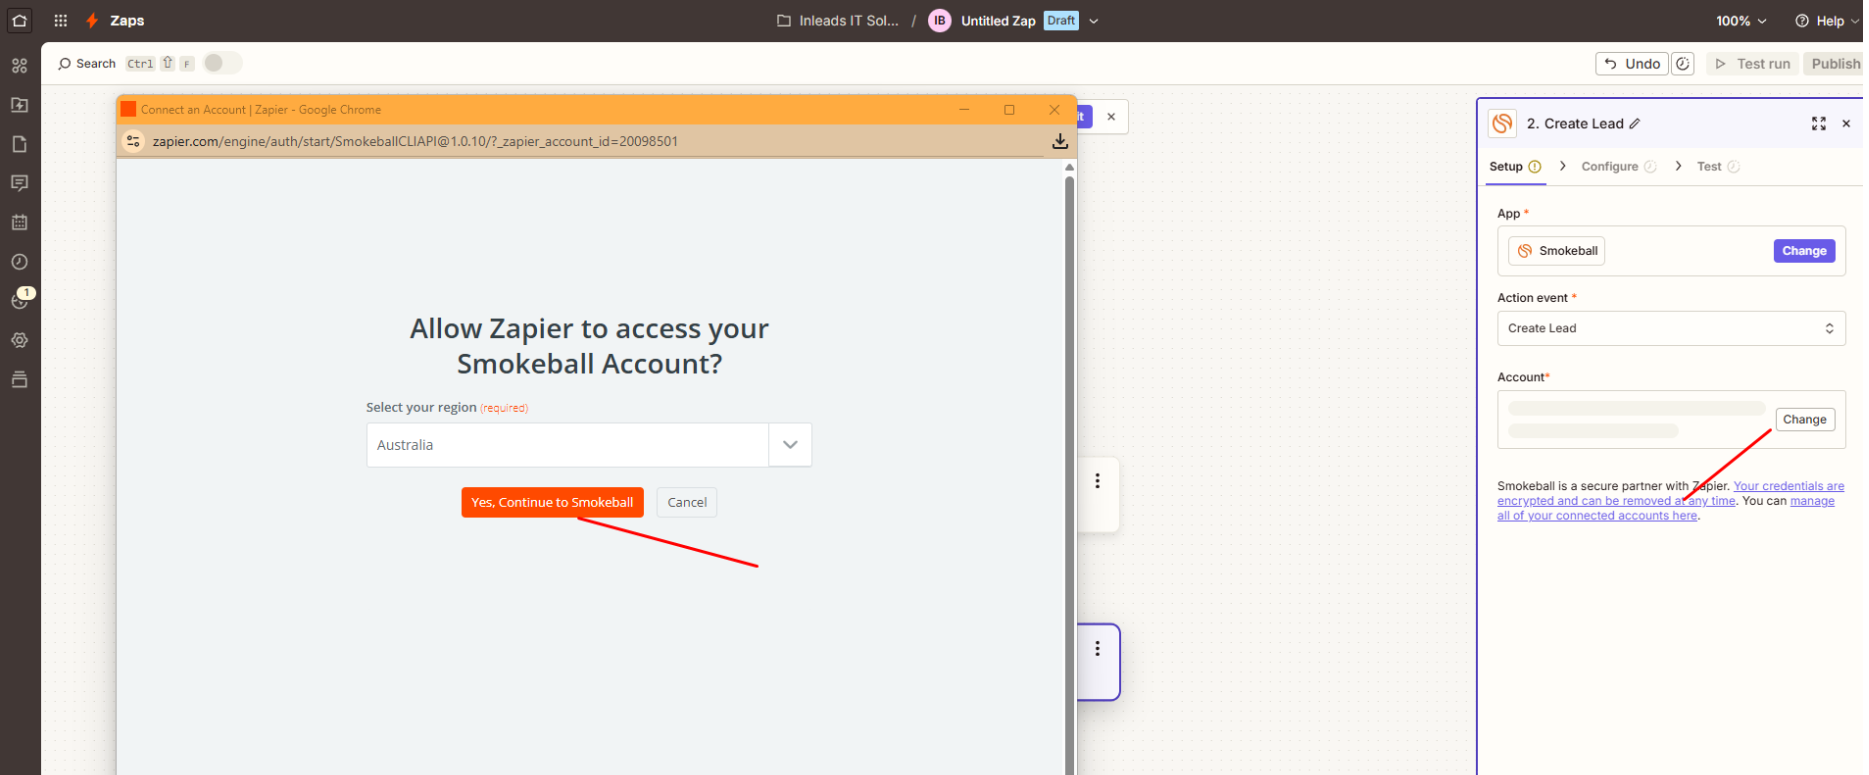Open the Action event Create Lead dropdown
This screenshot has height=775, width=1869.
pos(1671,328)
